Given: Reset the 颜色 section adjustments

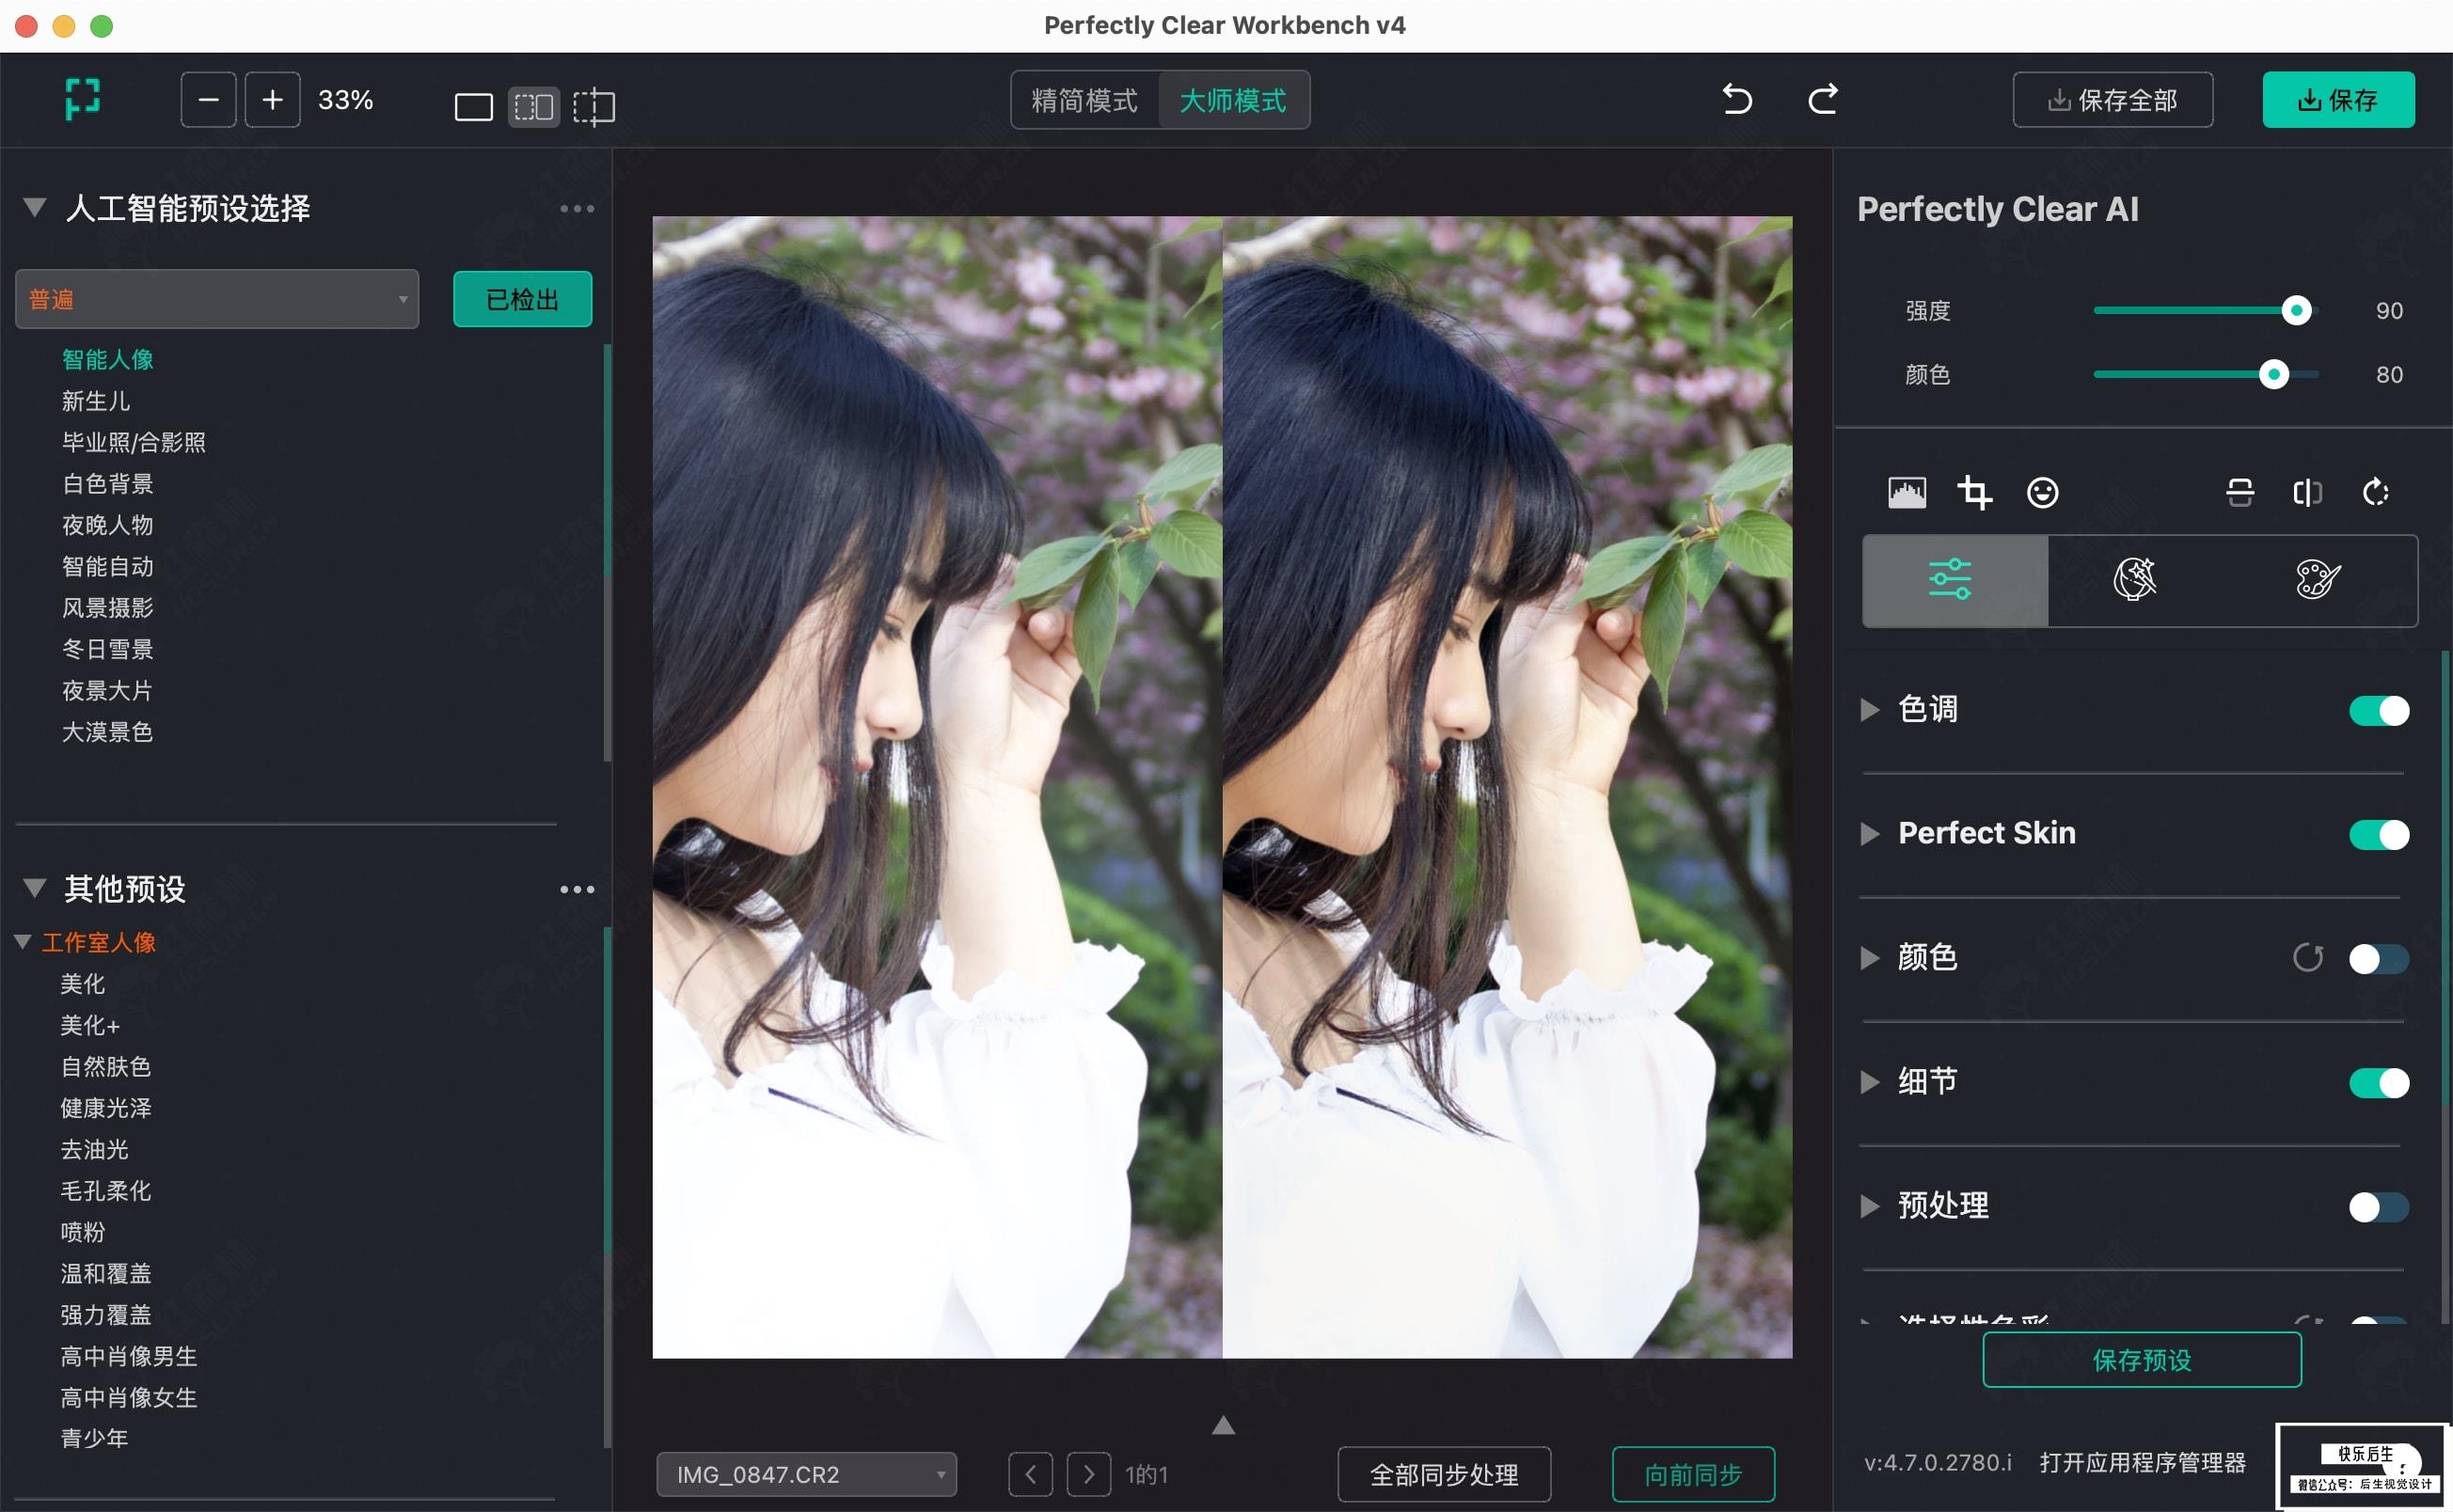Looking at the screenshot, I should tap(2307, 958).
